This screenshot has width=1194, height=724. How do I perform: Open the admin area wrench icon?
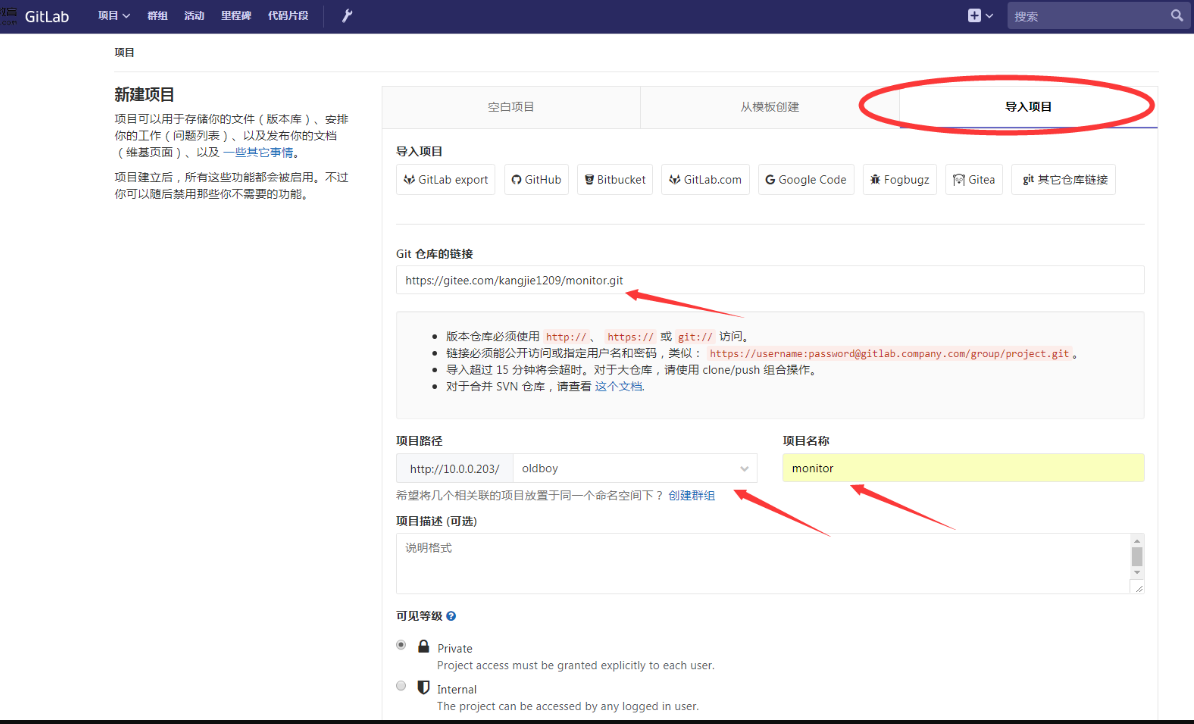(x=346, y=15)
